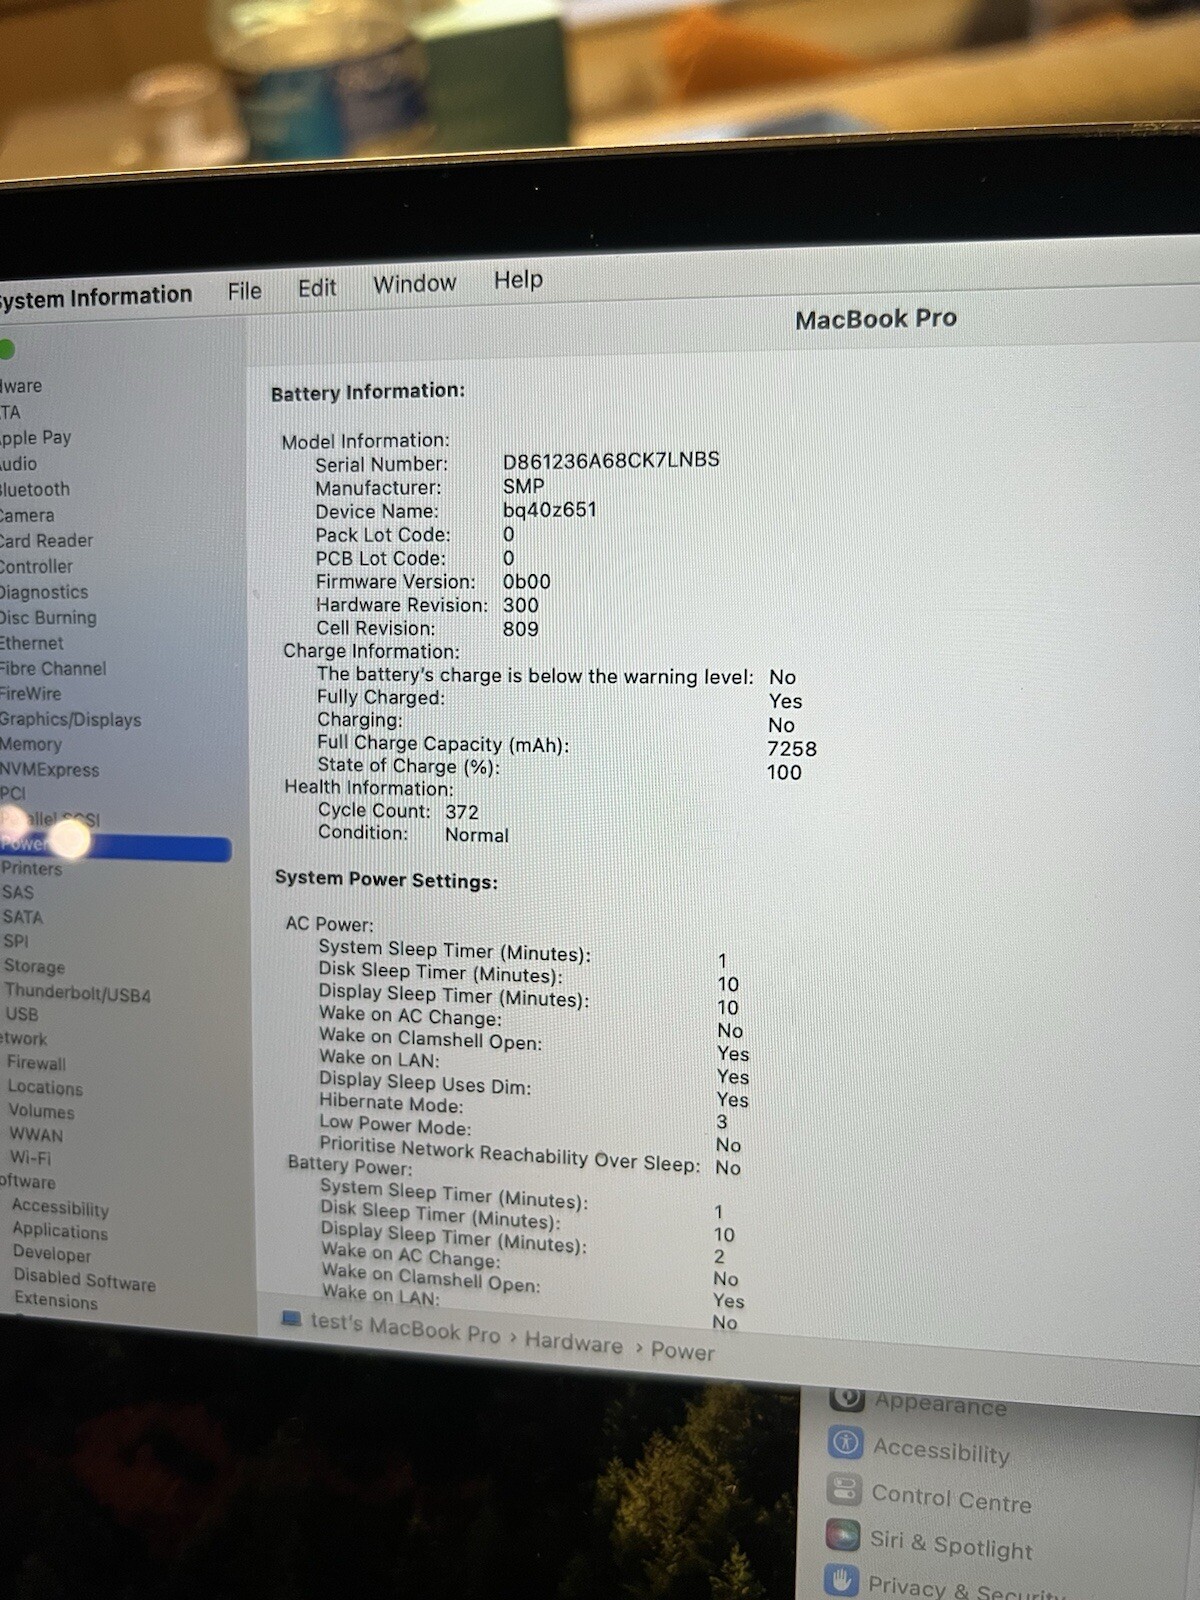Select Printers in the sidebar
The height and width of the screenshot is (1600, 1200).
(31, 868)
